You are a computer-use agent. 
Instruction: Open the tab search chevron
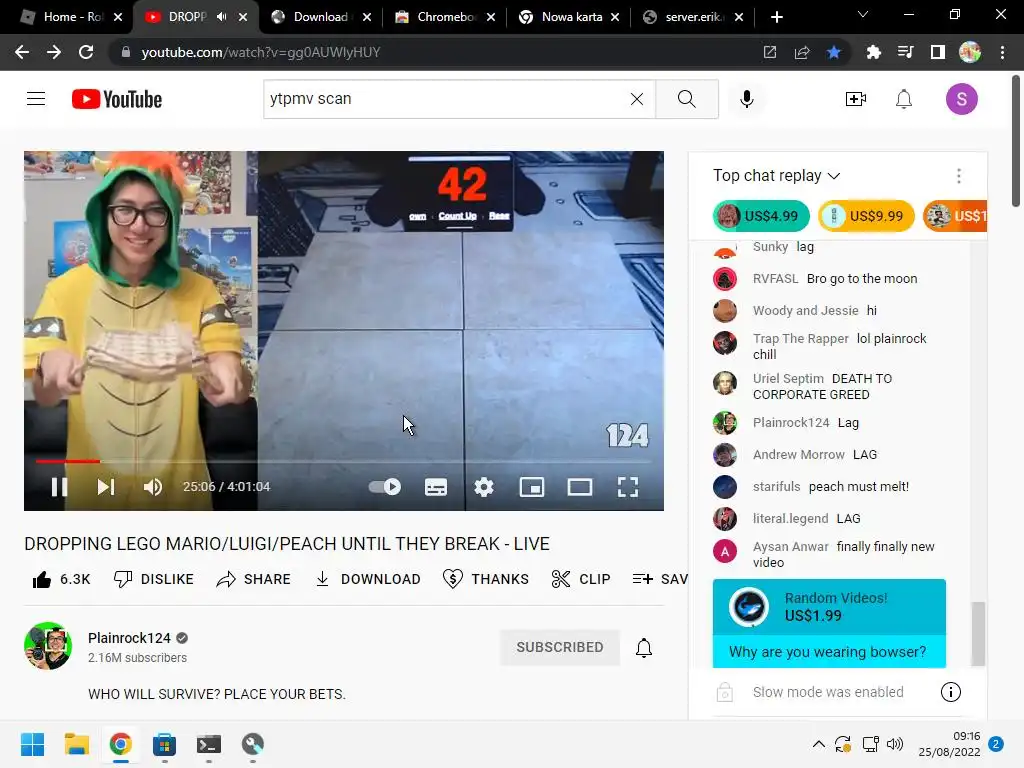coord(863,14)
